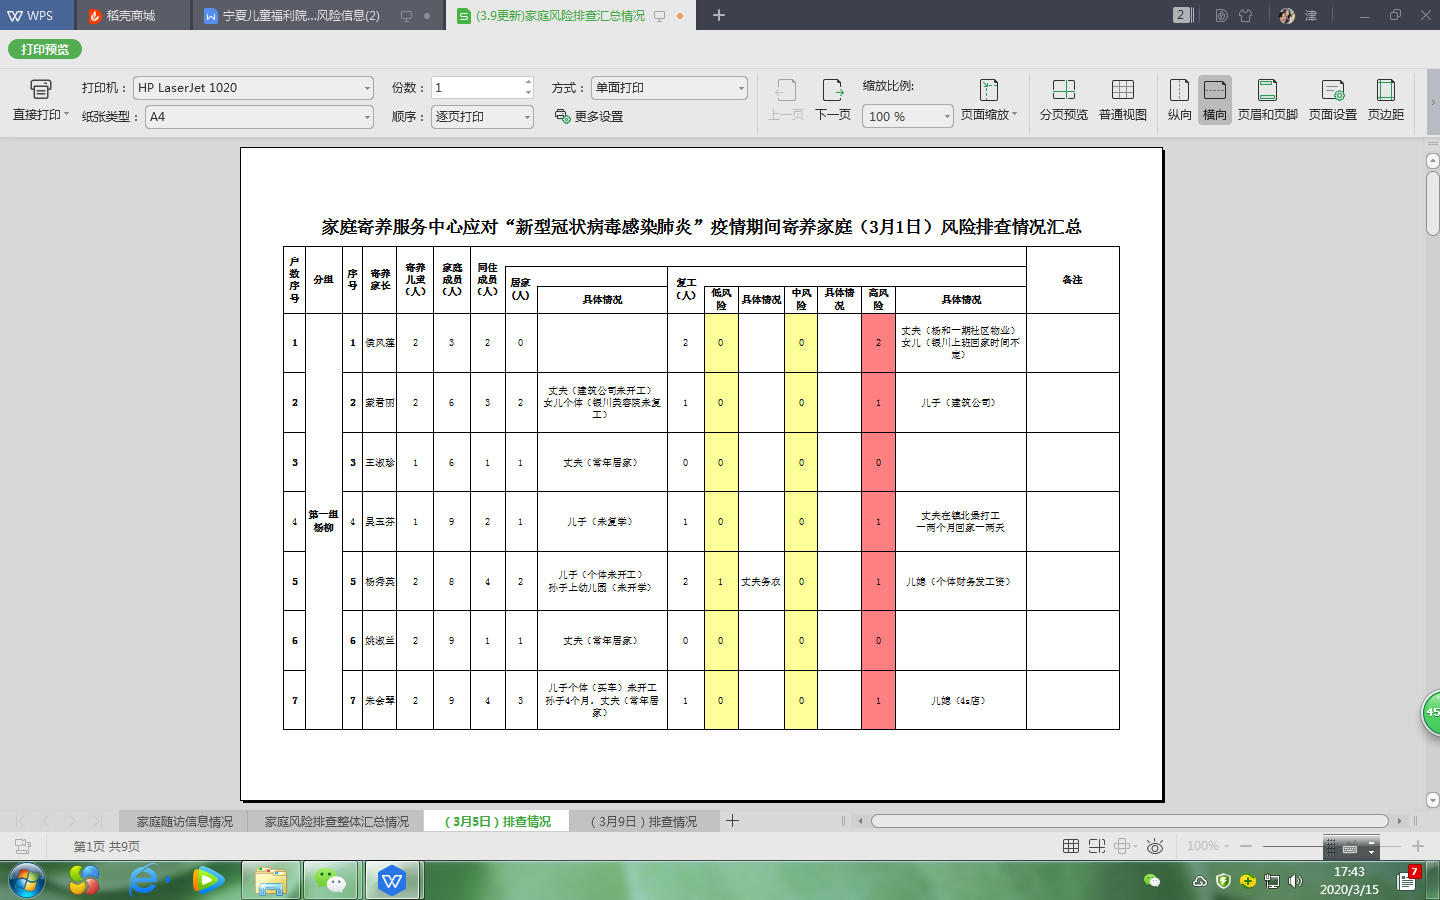Switch to 普通视图 normal view
1440x900 pixels.
click(1122, 100)
